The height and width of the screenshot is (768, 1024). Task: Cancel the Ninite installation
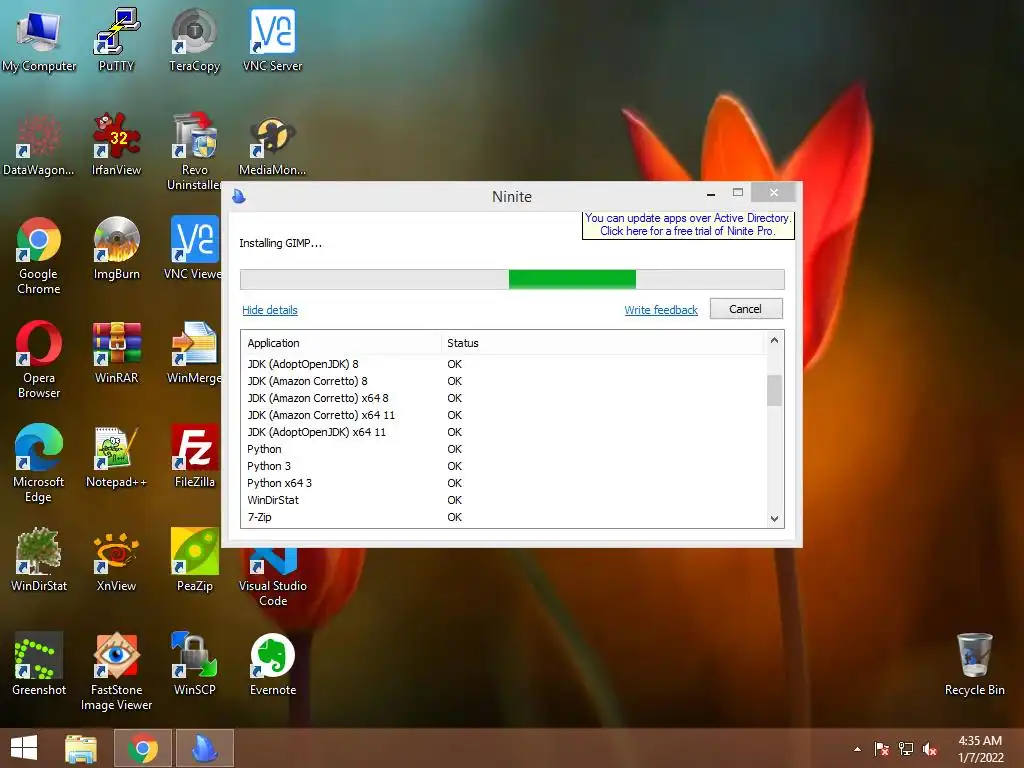coord(746,309)
